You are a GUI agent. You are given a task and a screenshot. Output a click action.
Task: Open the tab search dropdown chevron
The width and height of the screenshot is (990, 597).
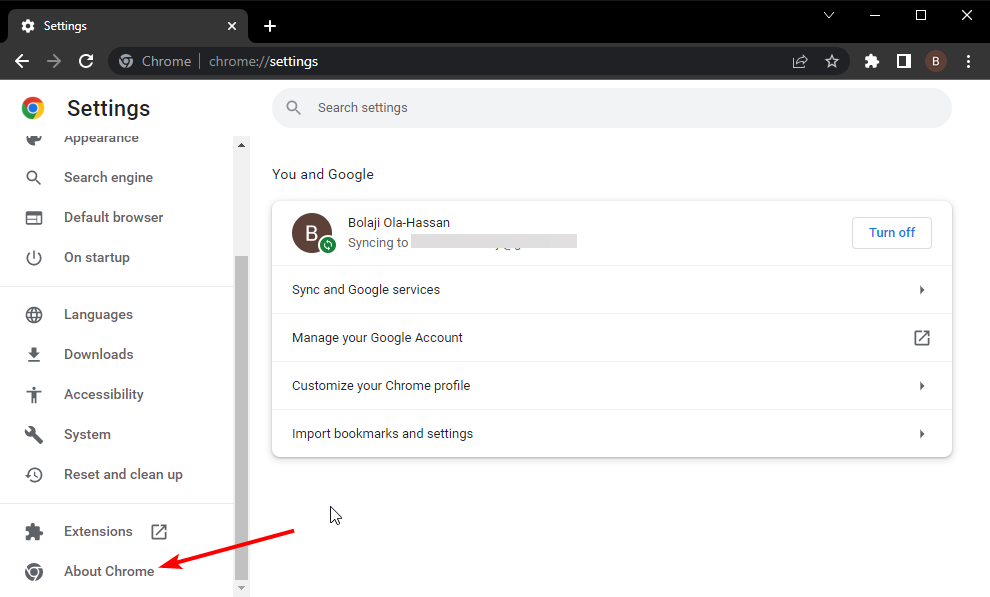pos(829,15)
